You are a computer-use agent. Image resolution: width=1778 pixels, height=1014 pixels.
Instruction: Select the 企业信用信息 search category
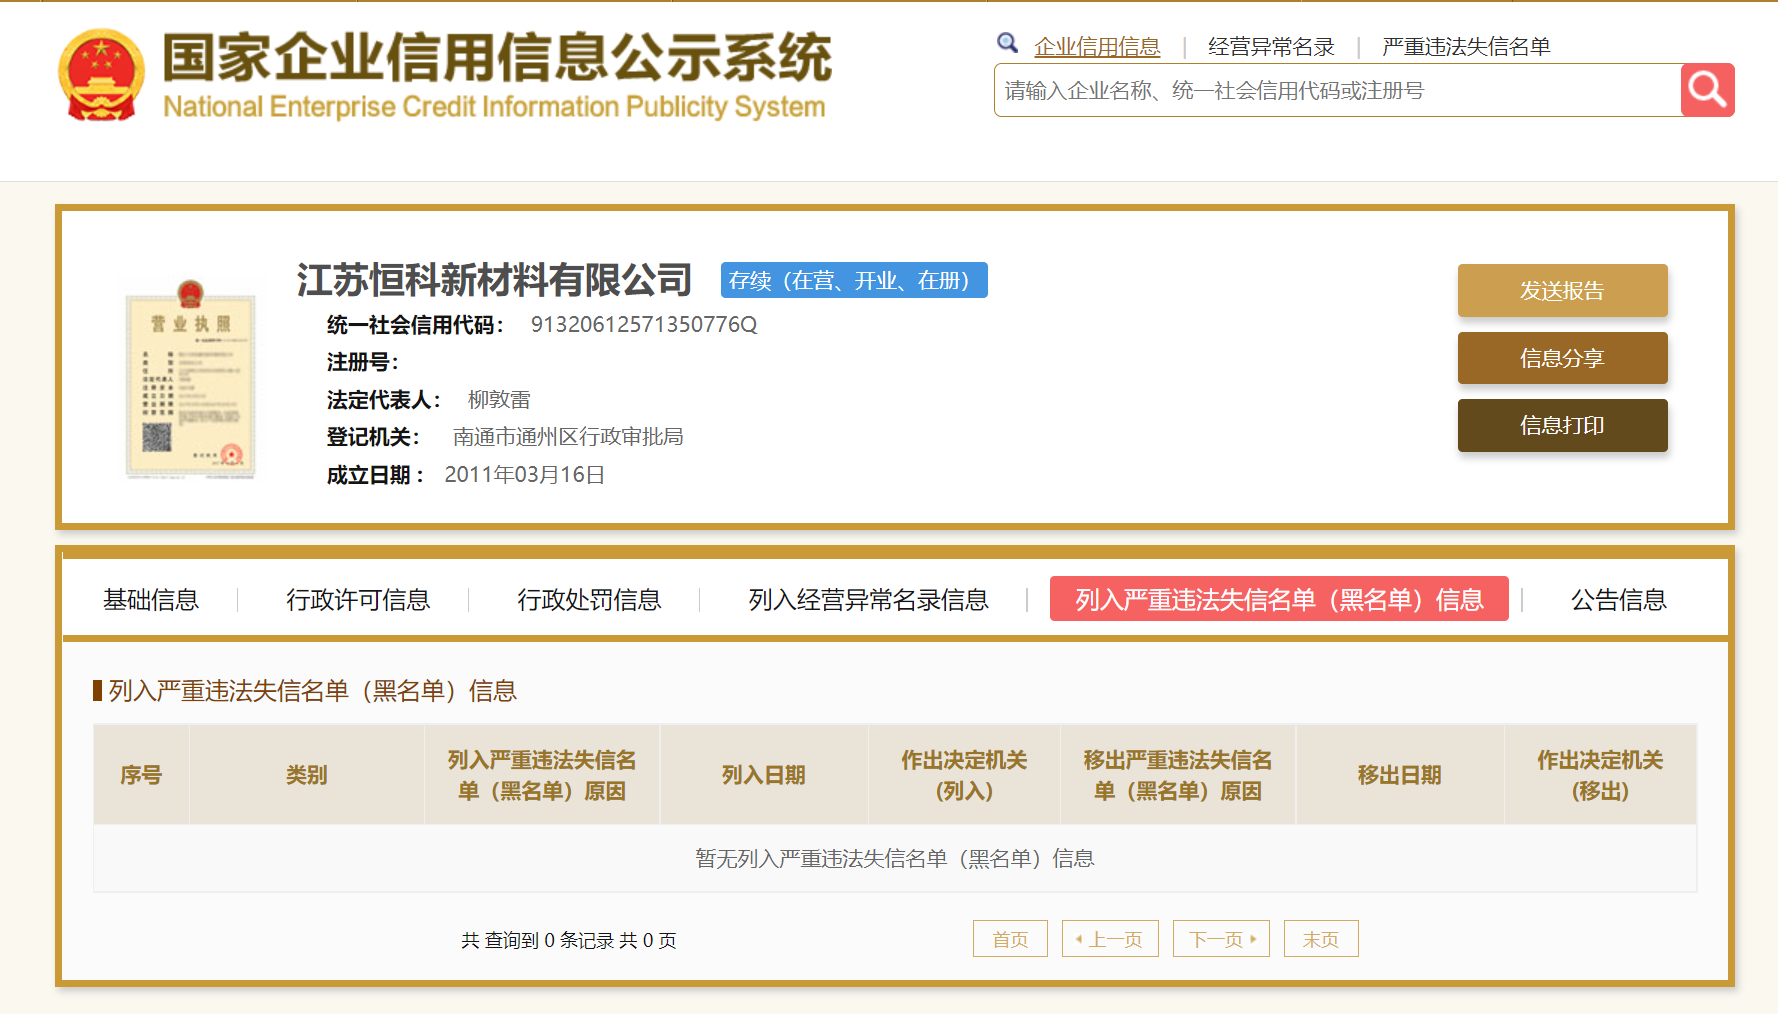1097,47
